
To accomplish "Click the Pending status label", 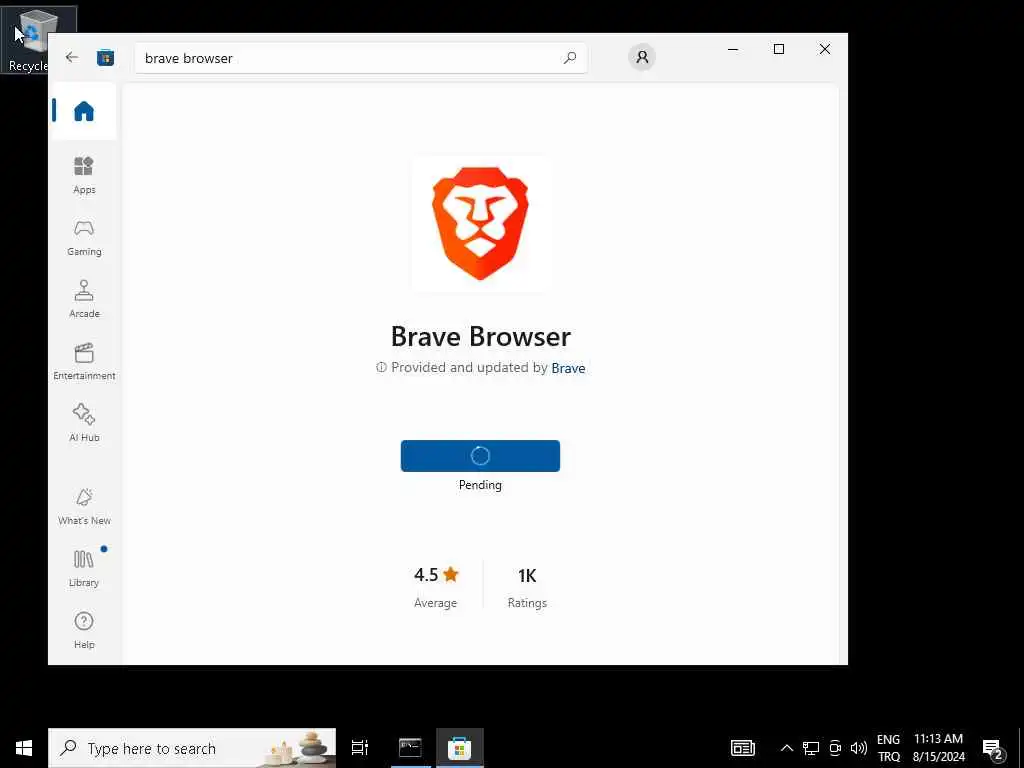I will [x=480, y=485].
